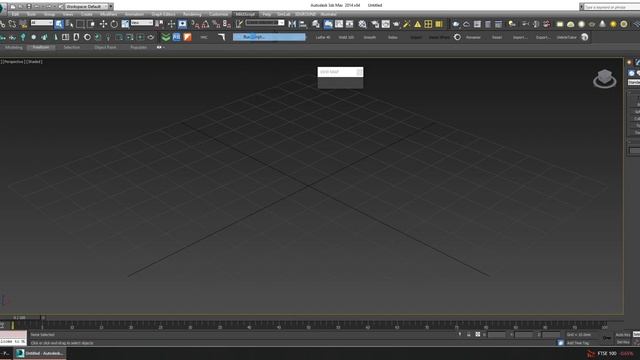This screenshot has height=360, width=640.
Task: Click the pink MAXScript listener field
Action: click(13, 335)
